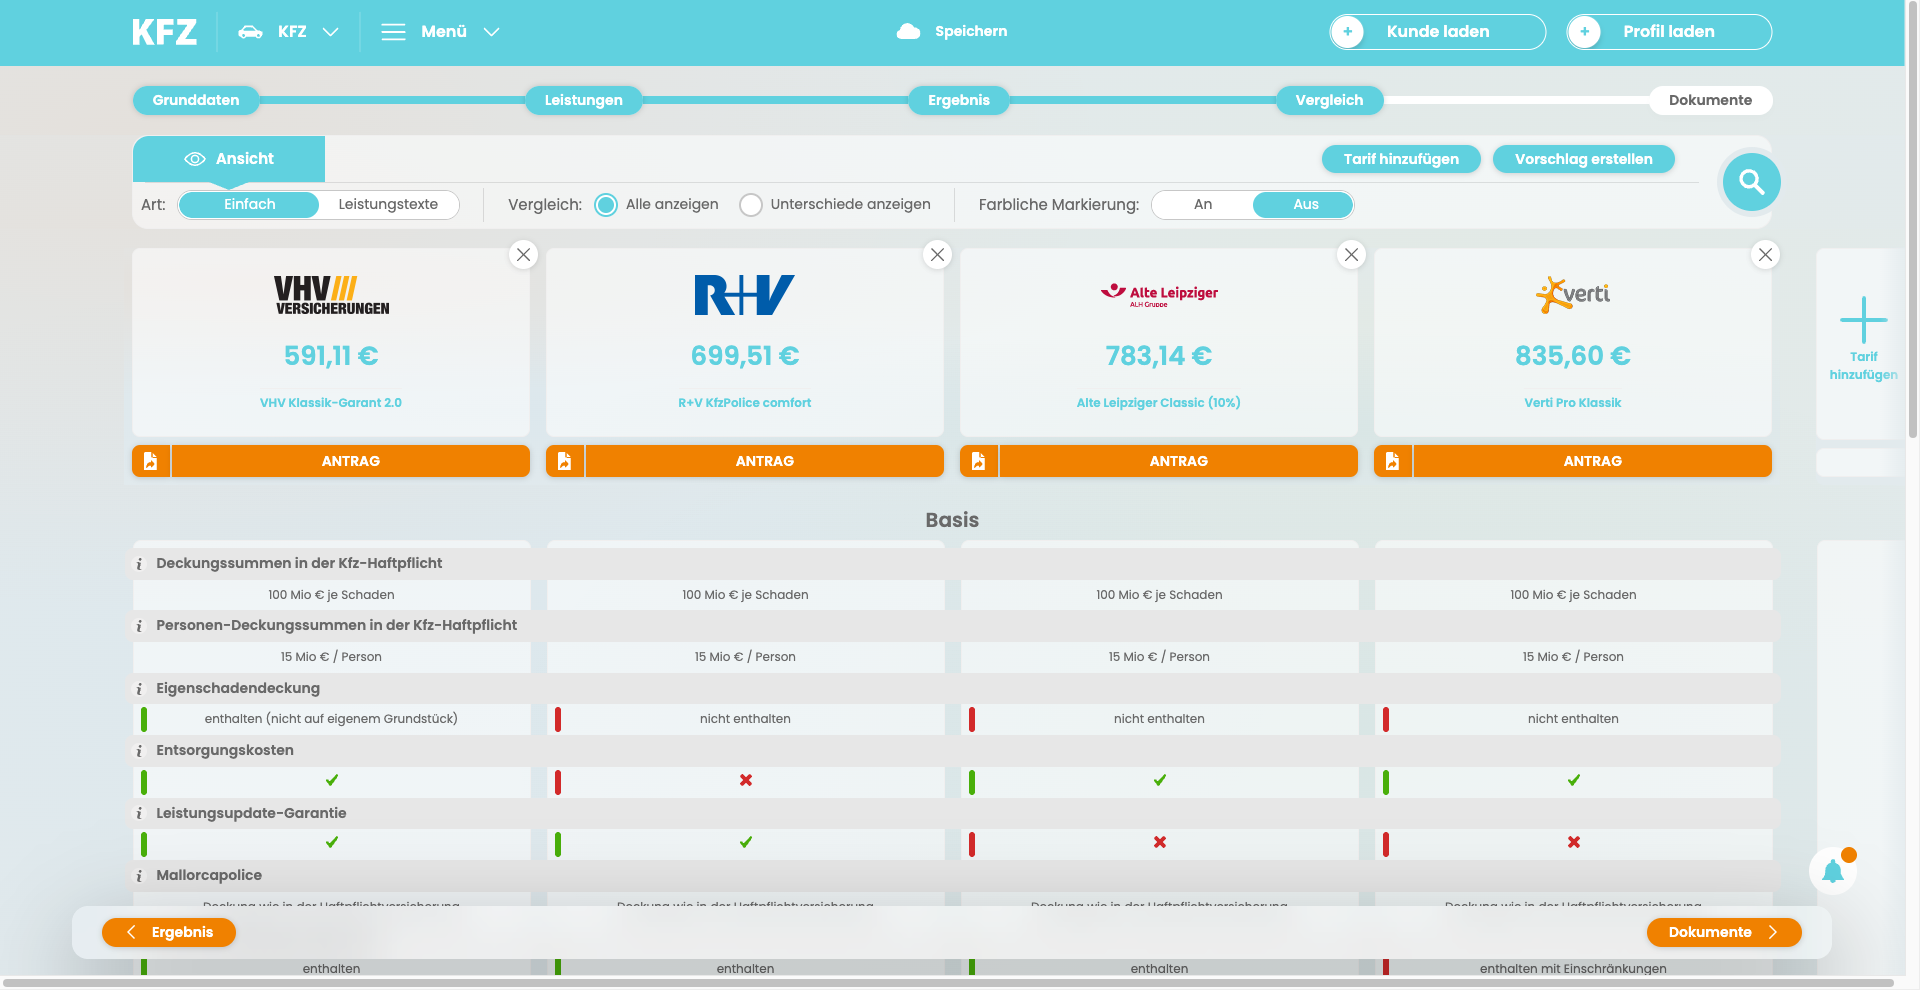Click the verti logo
Image resolution: width=1920 pixels, height=990 pixels.
1573,294
